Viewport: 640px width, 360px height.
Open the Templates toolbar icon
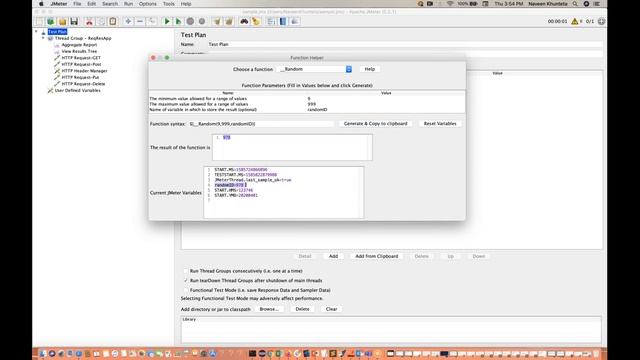(51, 21)
